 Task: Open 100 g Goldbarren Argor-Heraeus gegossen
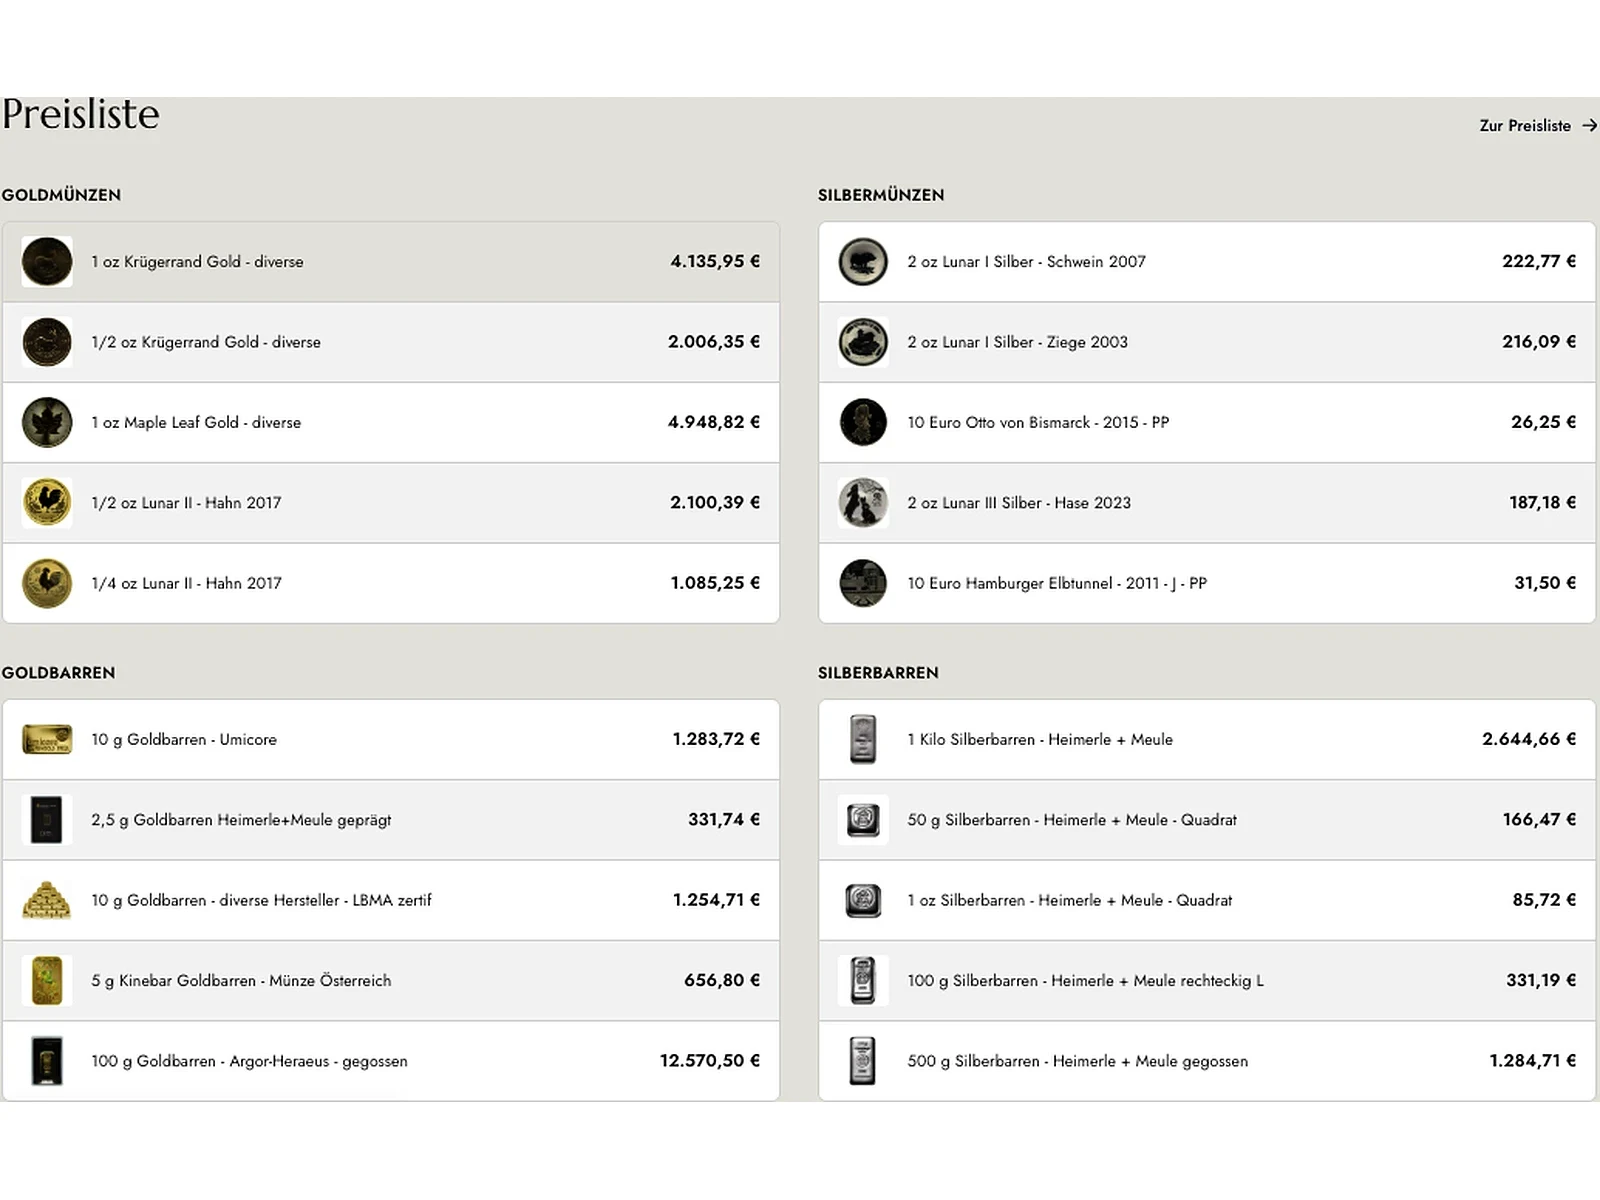click(x=391, y=1061)
